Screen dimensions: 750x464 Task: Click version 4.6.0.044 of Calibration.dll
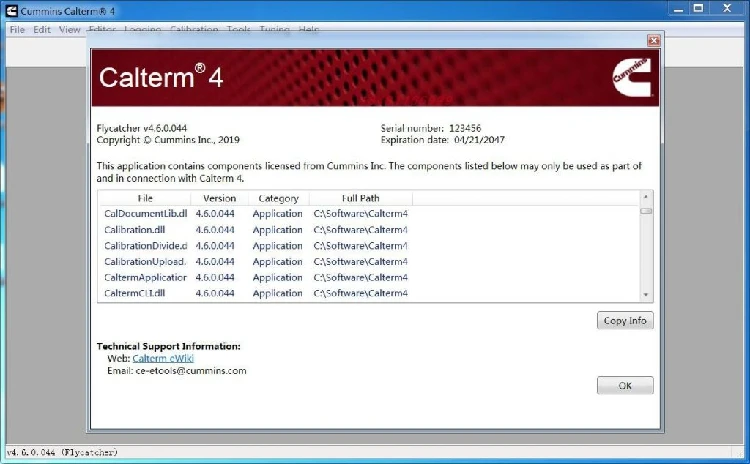click(215, 230)
